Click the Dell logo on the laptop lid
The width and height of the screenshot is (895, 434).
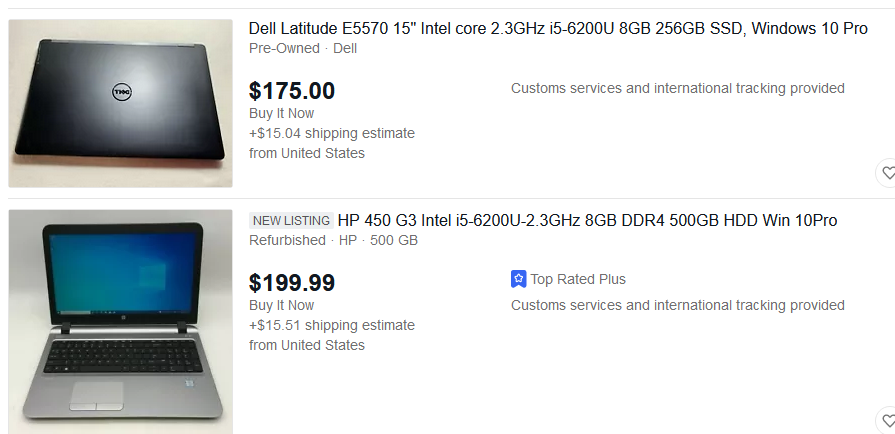[x=121, y=92]
